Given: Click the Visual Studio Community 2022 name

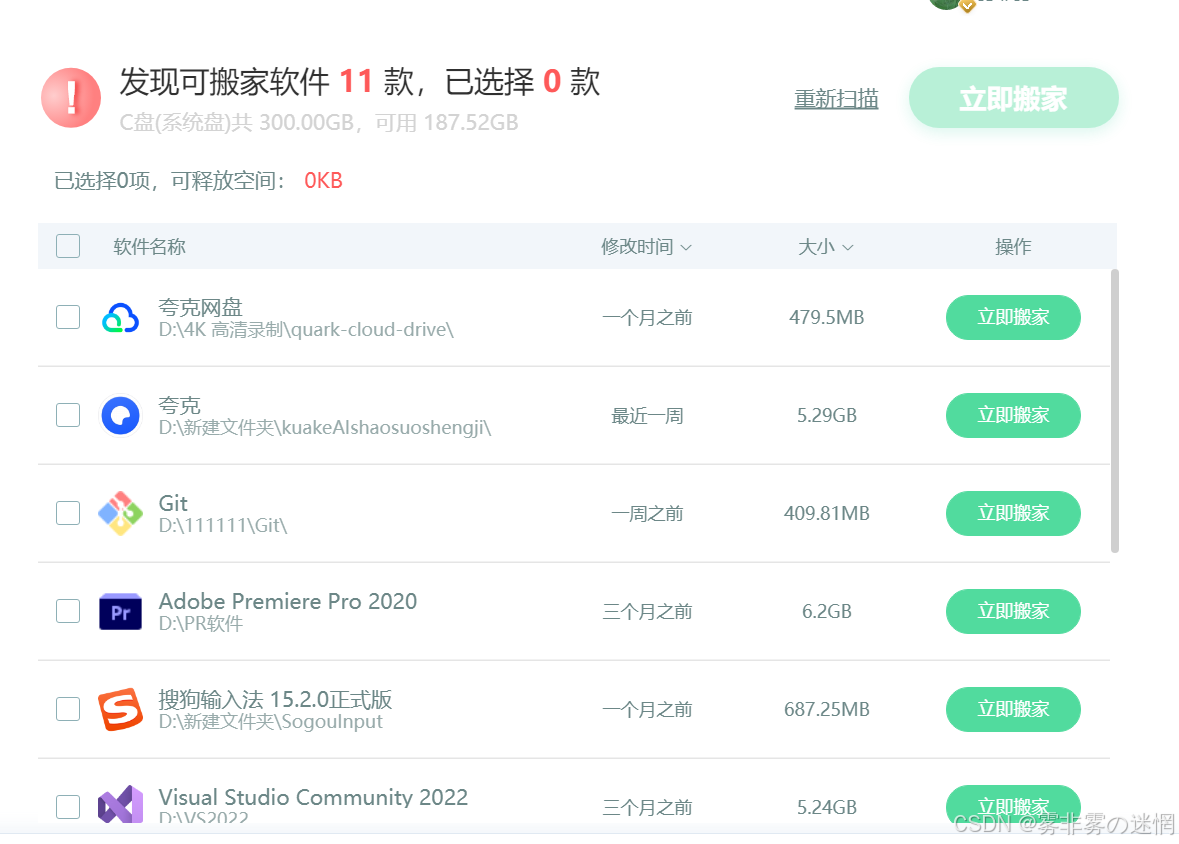Looking at the screenshot, I should 313,797.
